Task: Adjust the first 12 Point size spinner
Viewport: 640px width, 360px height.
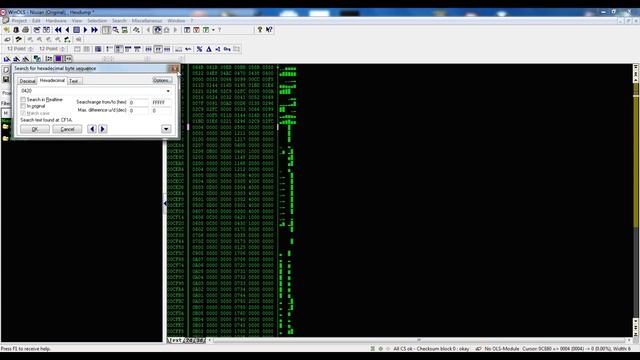Action: (x=31, y=49)
